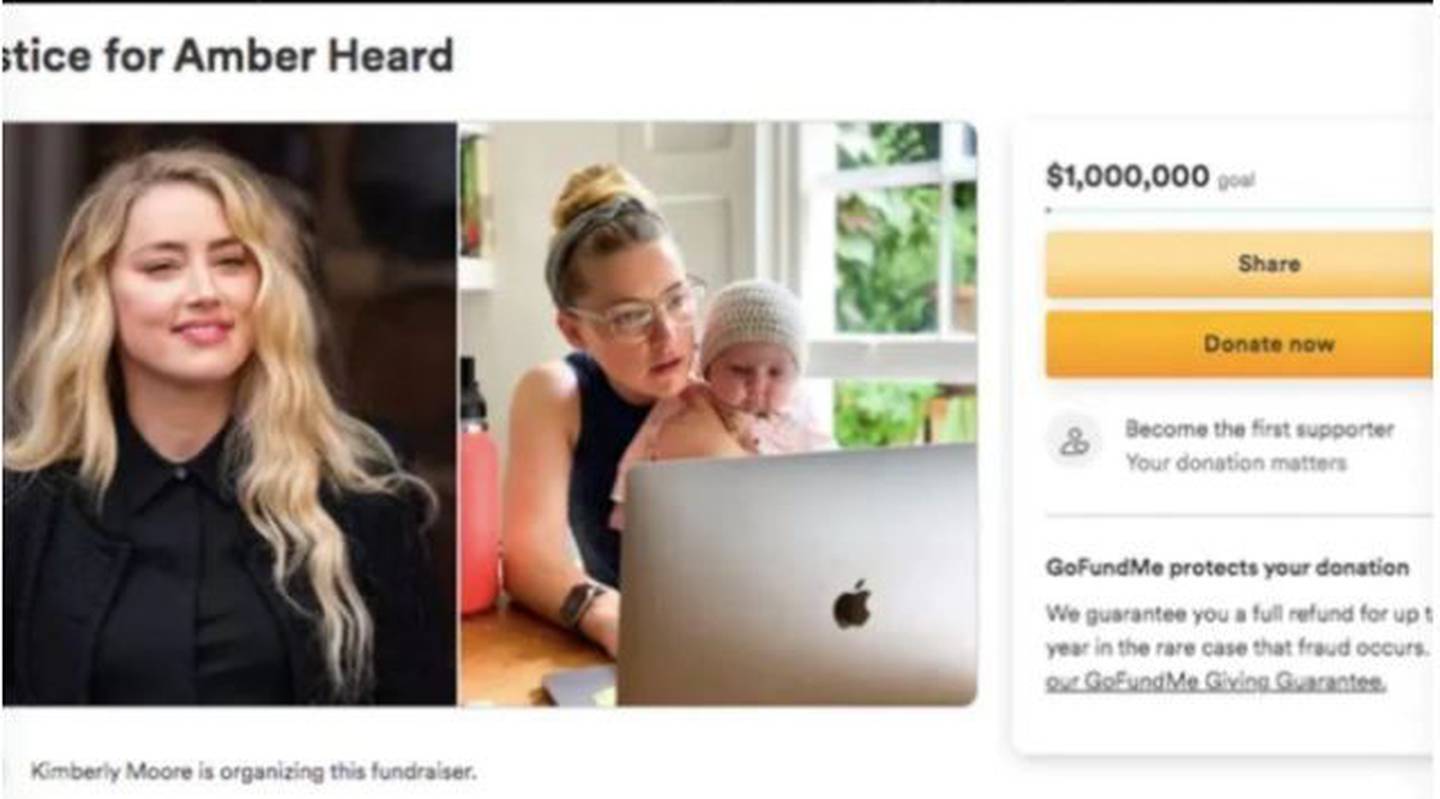Screen dimensions: 1440x799
Task: Open the left photo of woman in black jacket
Action: click(230, 414)
